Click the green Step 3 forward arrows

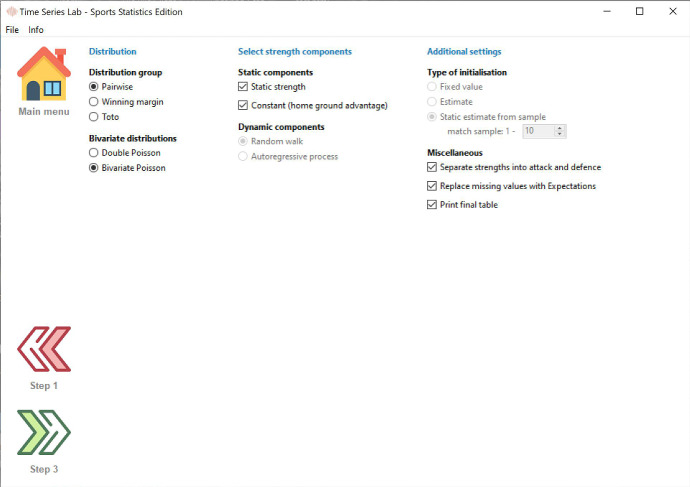[x=44, y=433]
